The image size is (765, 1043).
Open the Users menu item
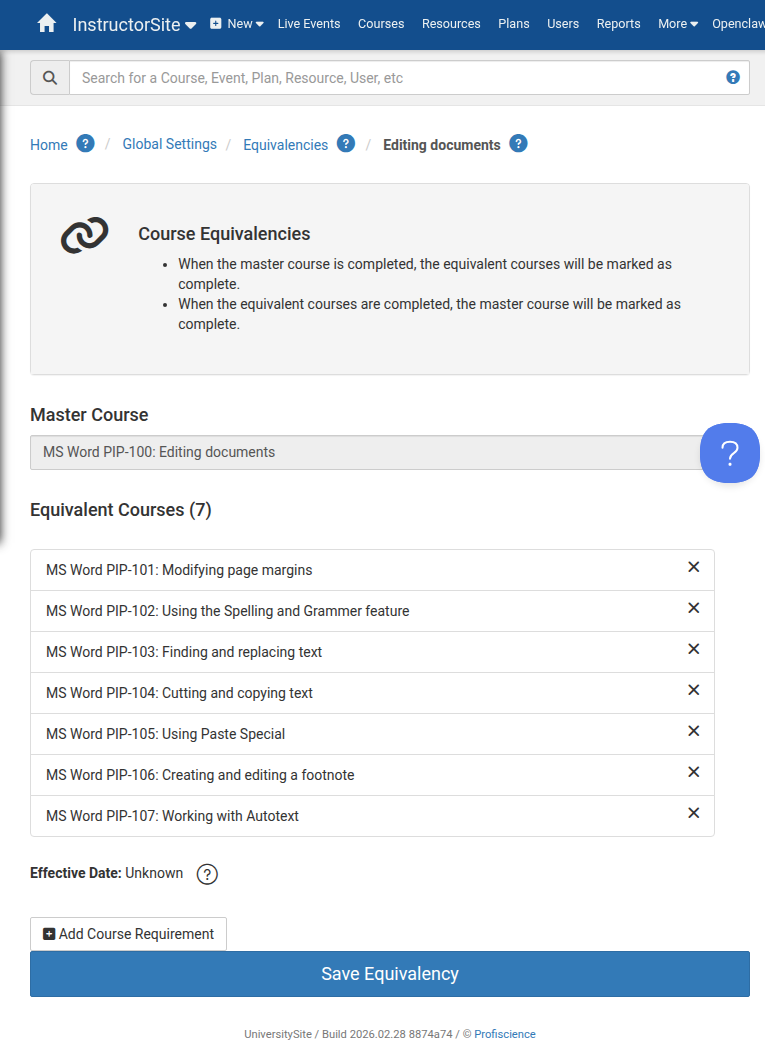click(x=563, y=24)
